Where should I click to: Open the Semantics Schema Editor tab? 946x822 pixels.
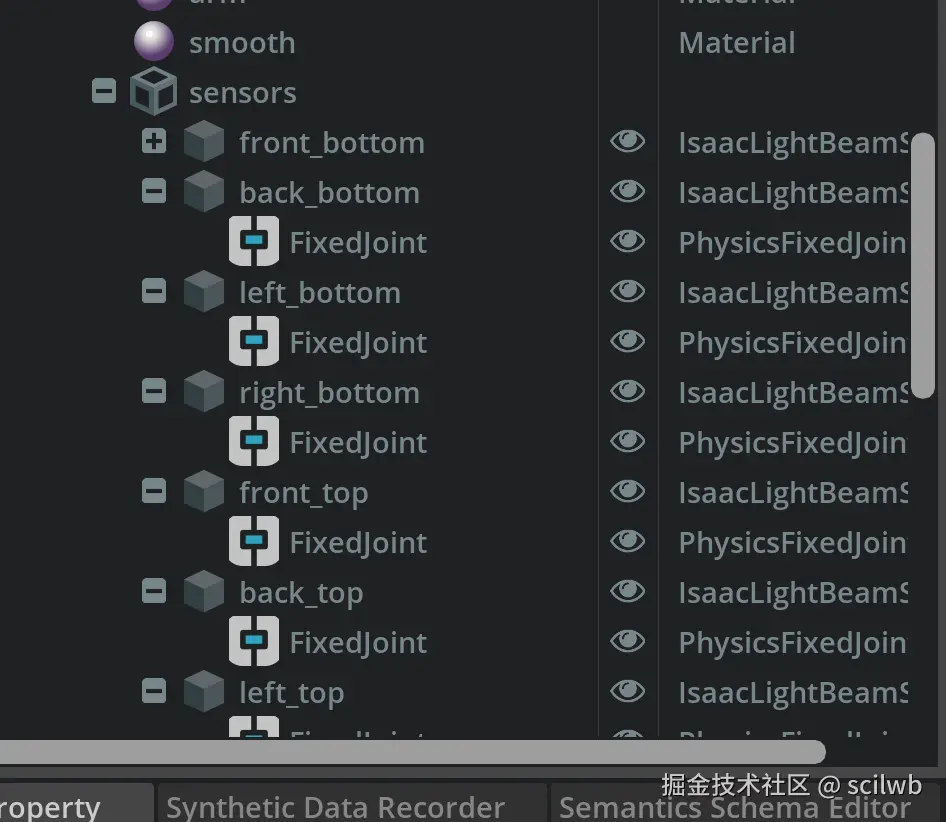[x=735, y=806]
